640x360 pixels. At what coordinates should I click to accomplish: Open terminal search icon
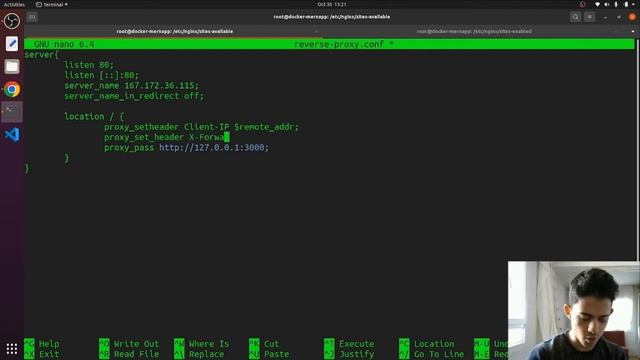(x=576, y=17)
